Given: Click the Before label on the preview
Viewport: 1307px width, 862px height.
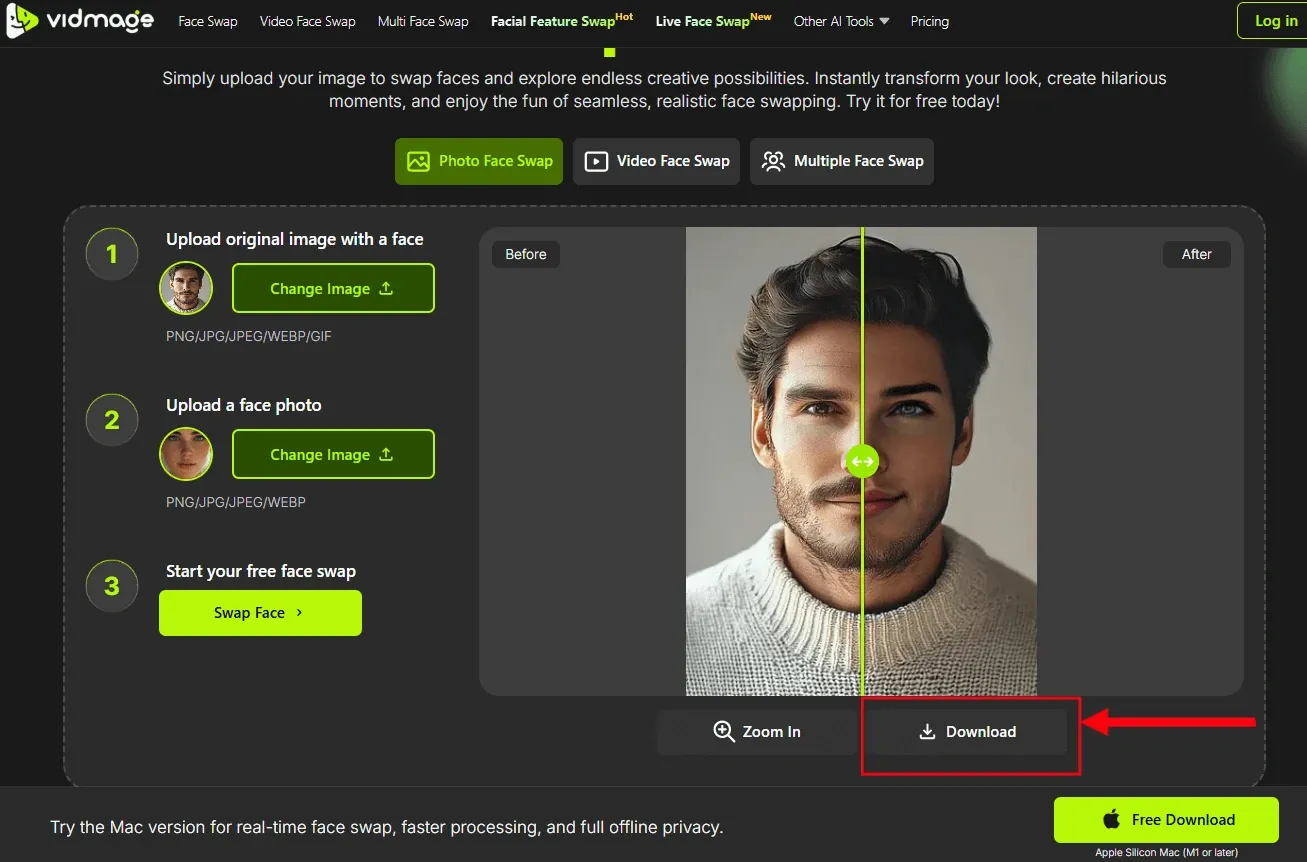Looking at the screenshot, I should point(526,254).
